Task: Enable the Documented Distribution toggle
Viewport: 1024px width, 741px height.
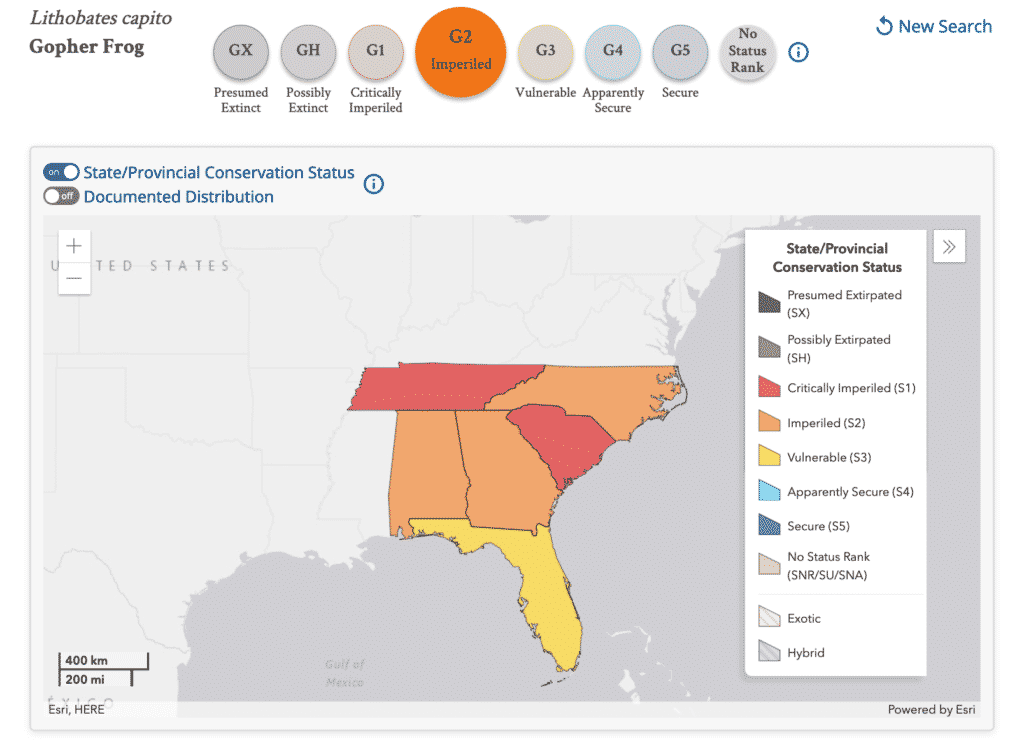Action: click(x=61, y=197)
